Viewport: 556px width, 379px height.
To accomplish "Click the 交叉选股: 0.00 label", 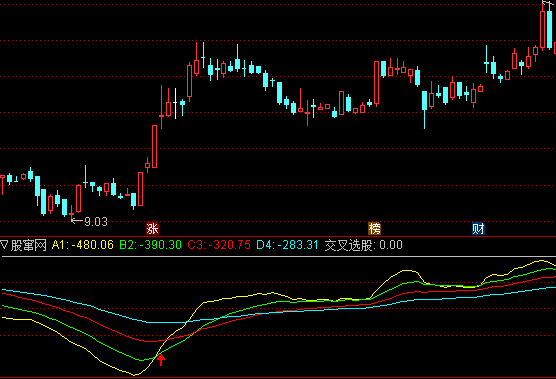I will coord(363,245).
